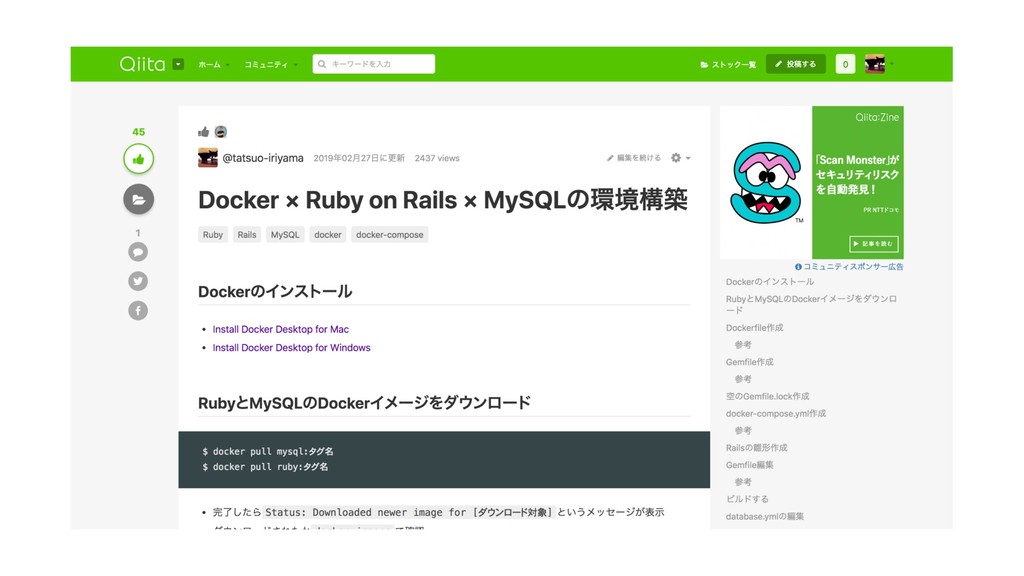
Task: Click the docker pull mysql code line
Action: pos(268,451)
